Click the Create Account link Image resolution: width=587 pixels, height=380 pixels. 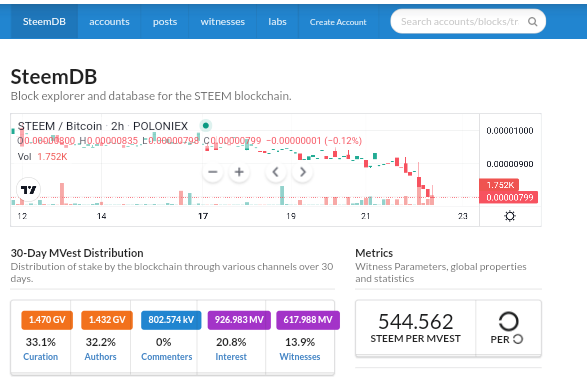338,22
